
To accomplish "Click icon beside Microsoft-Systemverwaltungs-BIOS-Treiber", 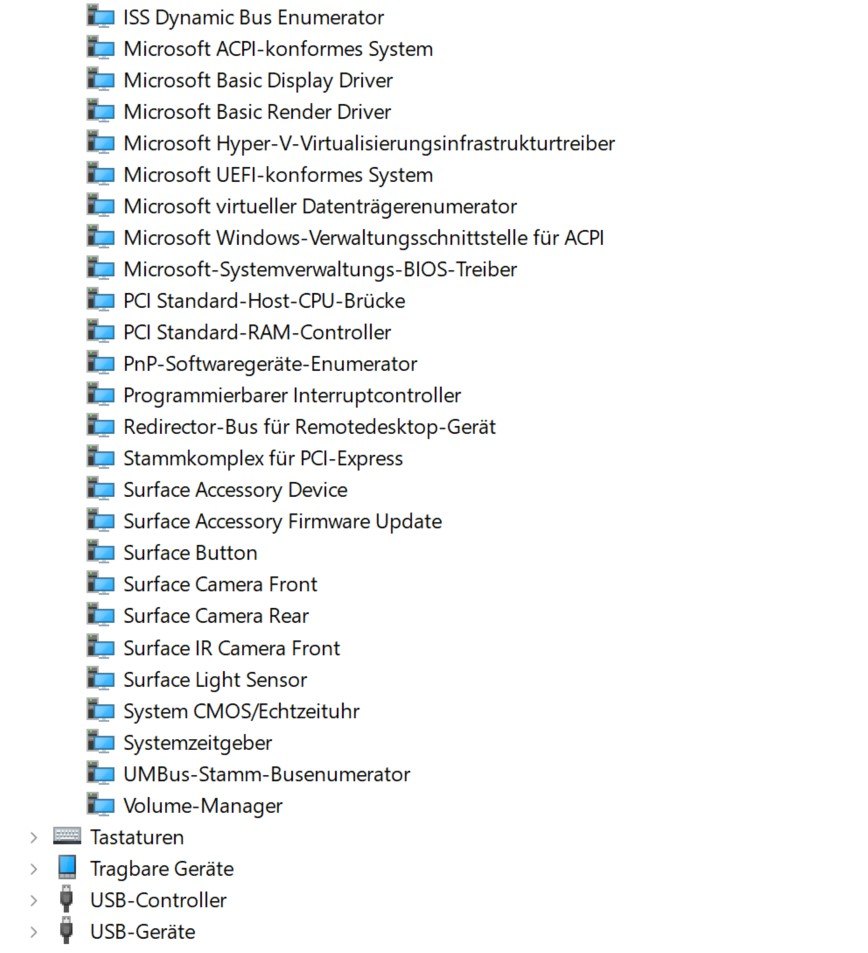I will point(100,269).
